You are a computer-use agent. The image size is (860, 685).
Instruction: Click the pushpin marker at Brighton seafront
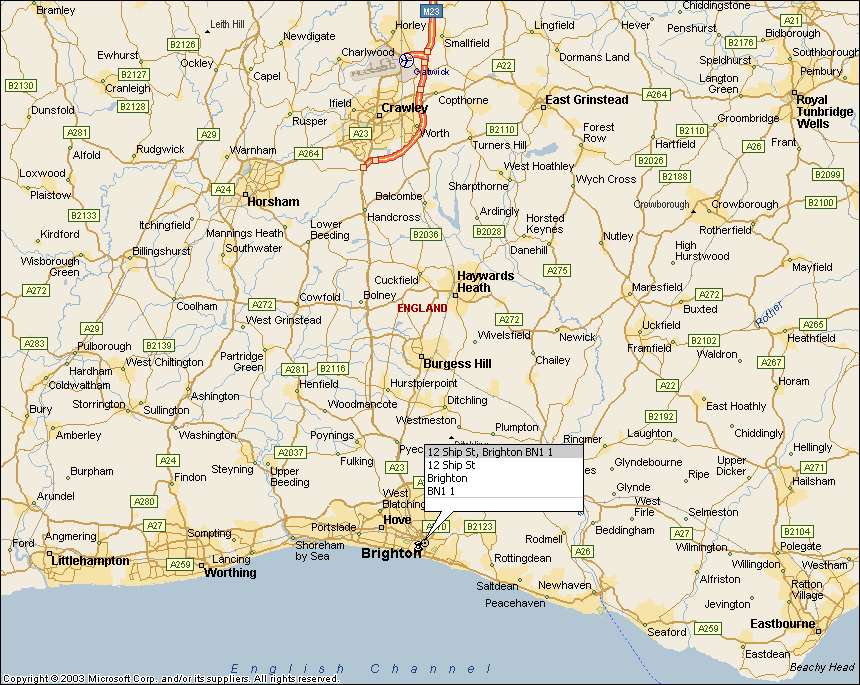[423, 543]
